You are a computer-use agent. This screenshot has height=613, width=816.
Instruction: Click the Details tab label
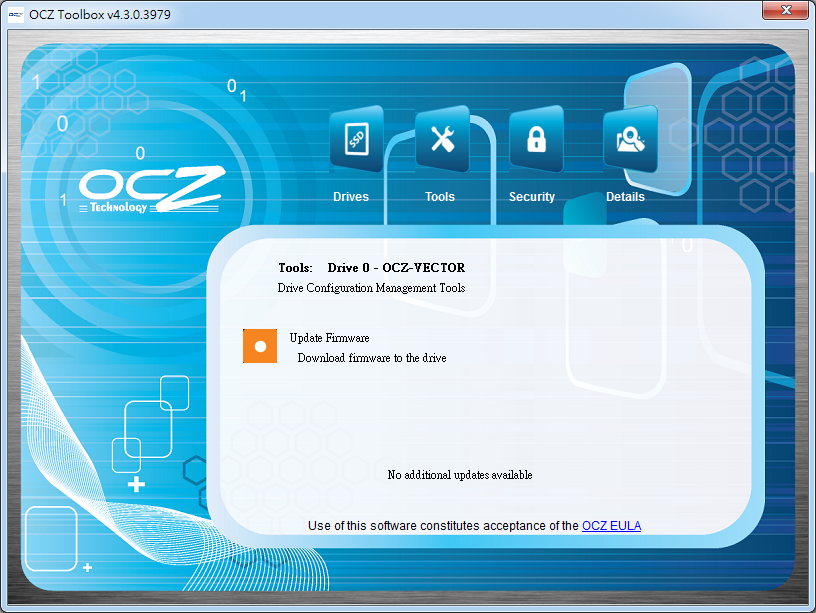pos(625,197)
